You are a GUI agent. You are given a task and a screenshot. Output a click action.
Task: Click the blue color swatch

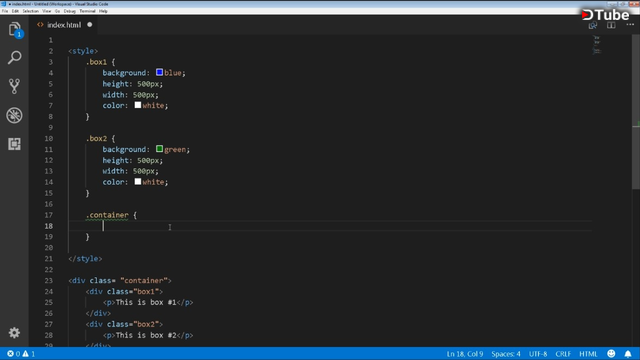(160, 72)
